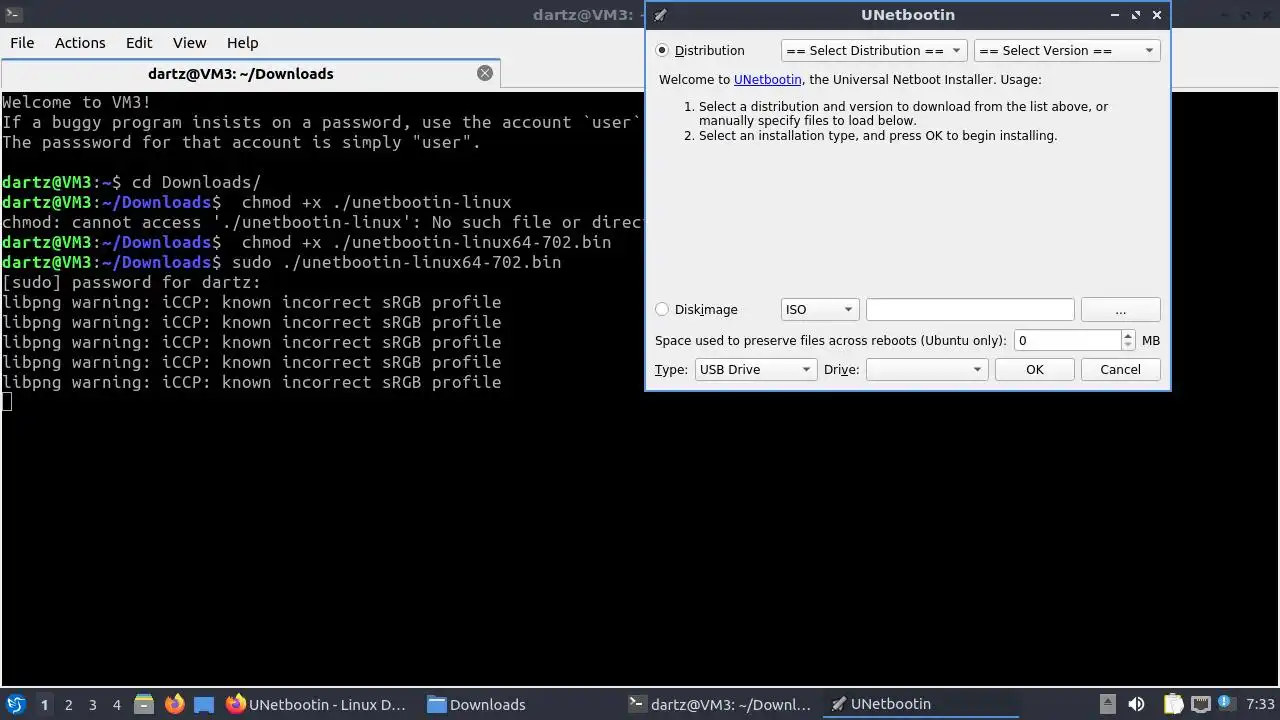Switch to workspace 1 in the pager
The width and height of the screenshot is (1280, 720).
44,704
